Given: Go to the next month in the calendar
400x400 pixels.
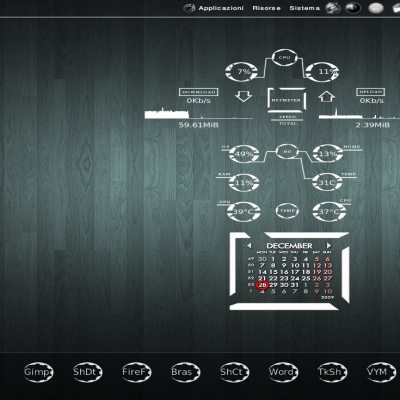Looking at the screenshot, I should point(329,246).
